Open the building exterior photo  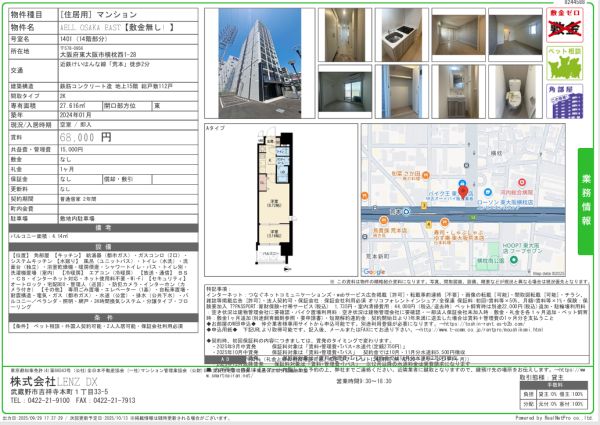(260, 63)
